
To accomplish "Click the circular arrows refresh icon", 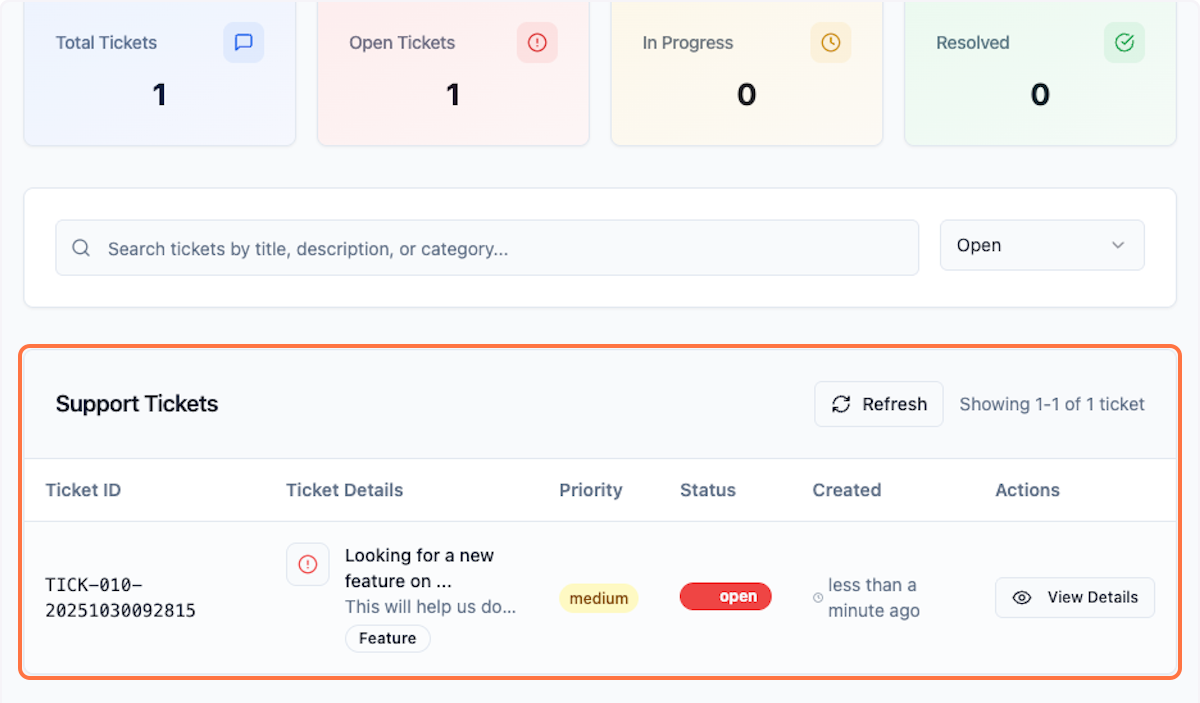I will tap(841, 404).
